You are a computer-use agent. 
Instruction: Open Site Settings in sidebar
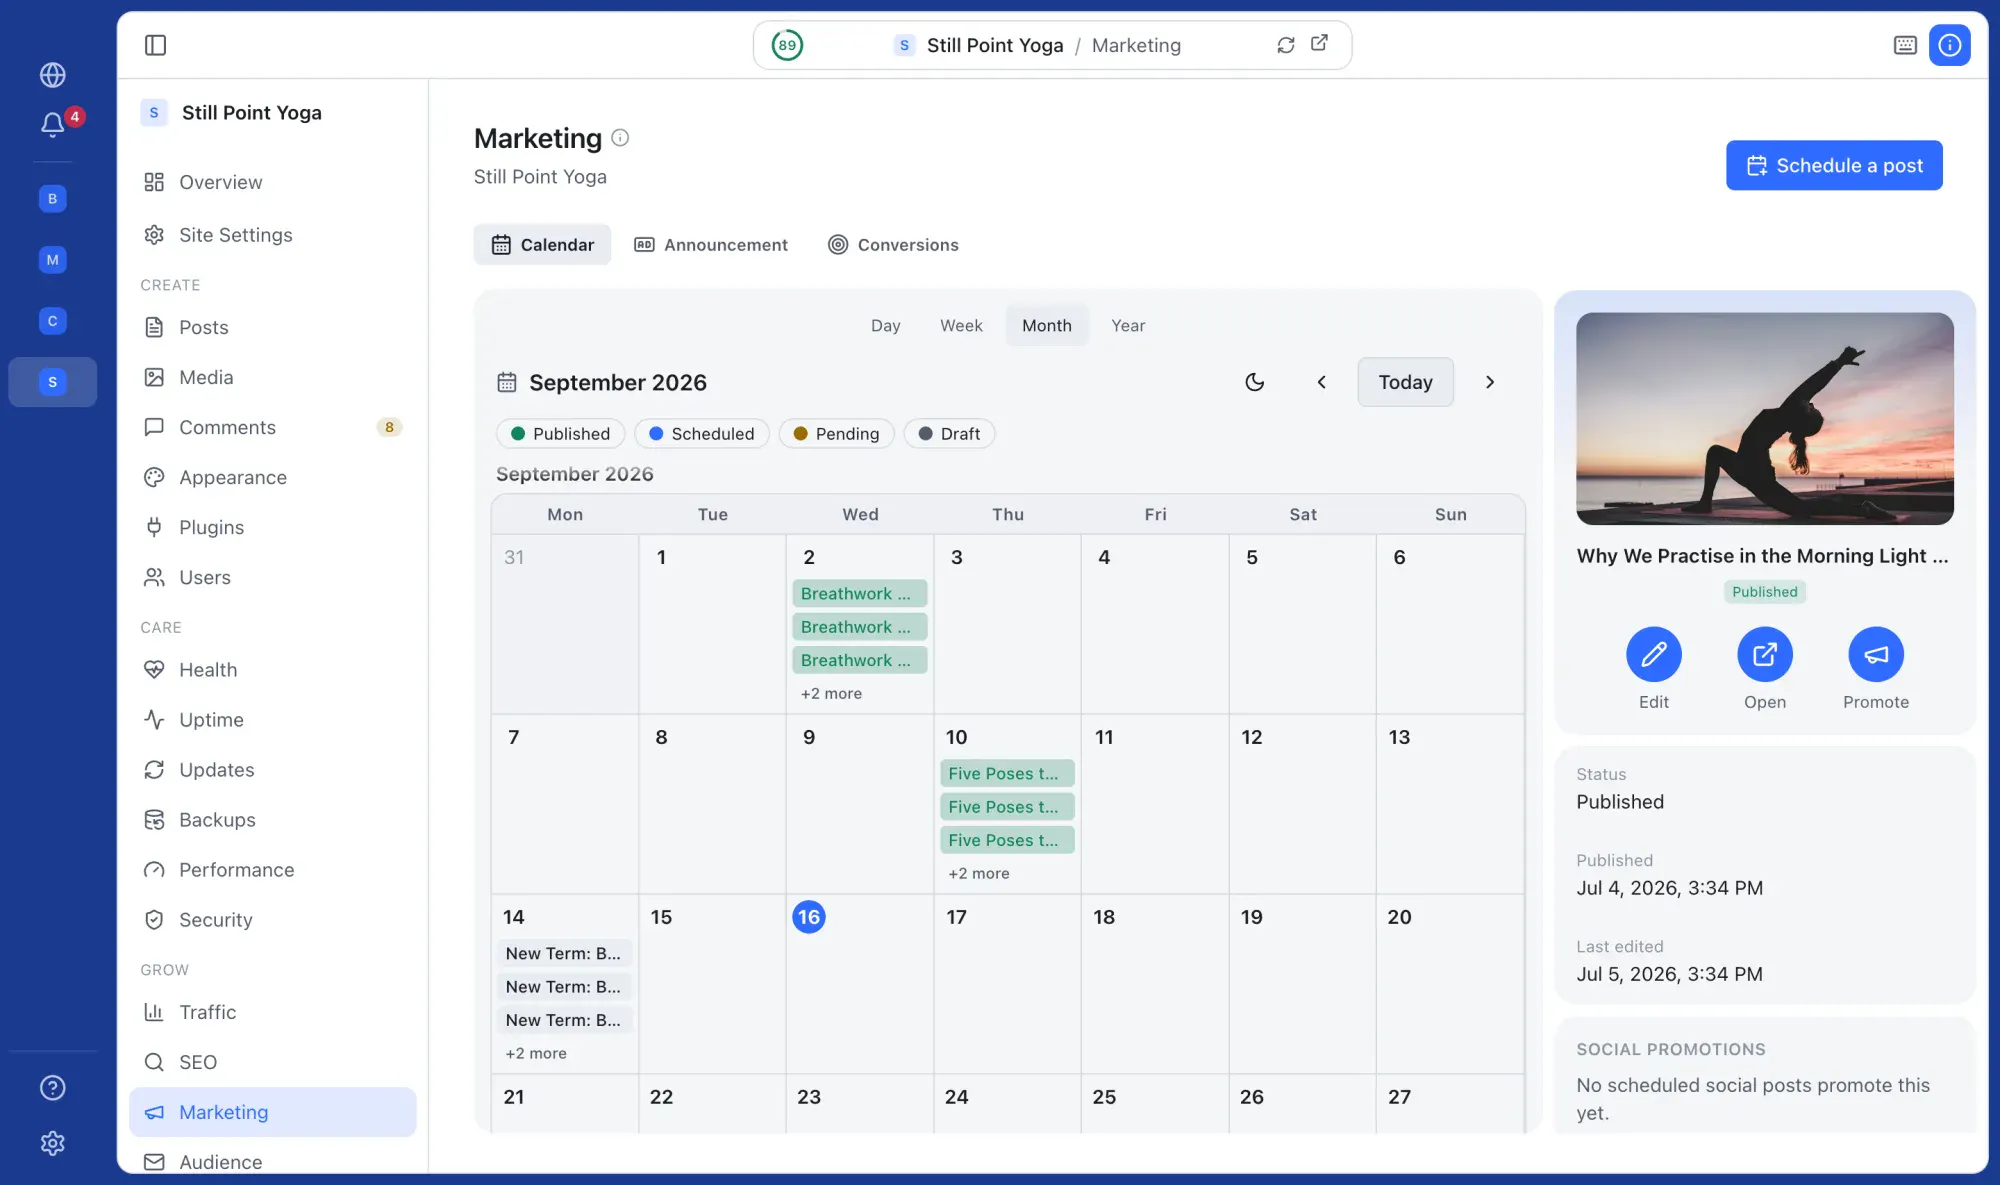pyautogui.click(x=272, y=235)
